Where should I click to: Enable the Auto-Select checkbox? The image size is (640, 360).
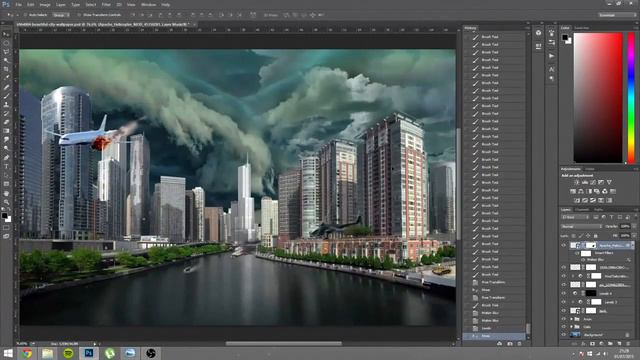coord(25,15)
